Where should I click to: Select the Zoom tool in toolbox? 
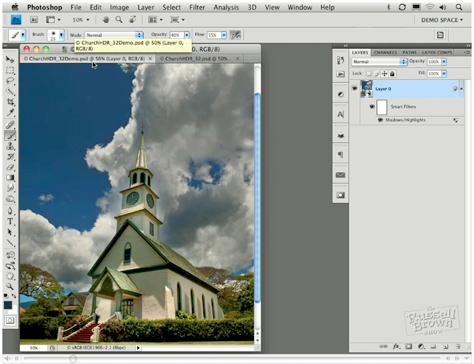pyautogui.click(x=10, y=286)
